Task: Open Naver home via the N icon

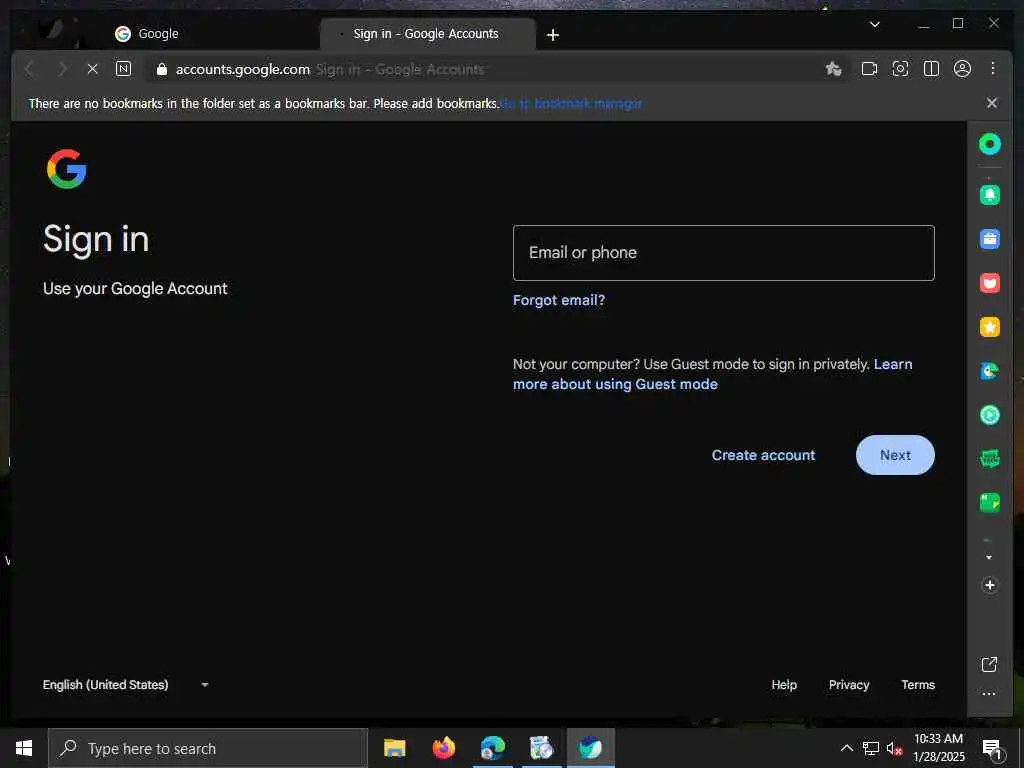Action: [123, 69]
